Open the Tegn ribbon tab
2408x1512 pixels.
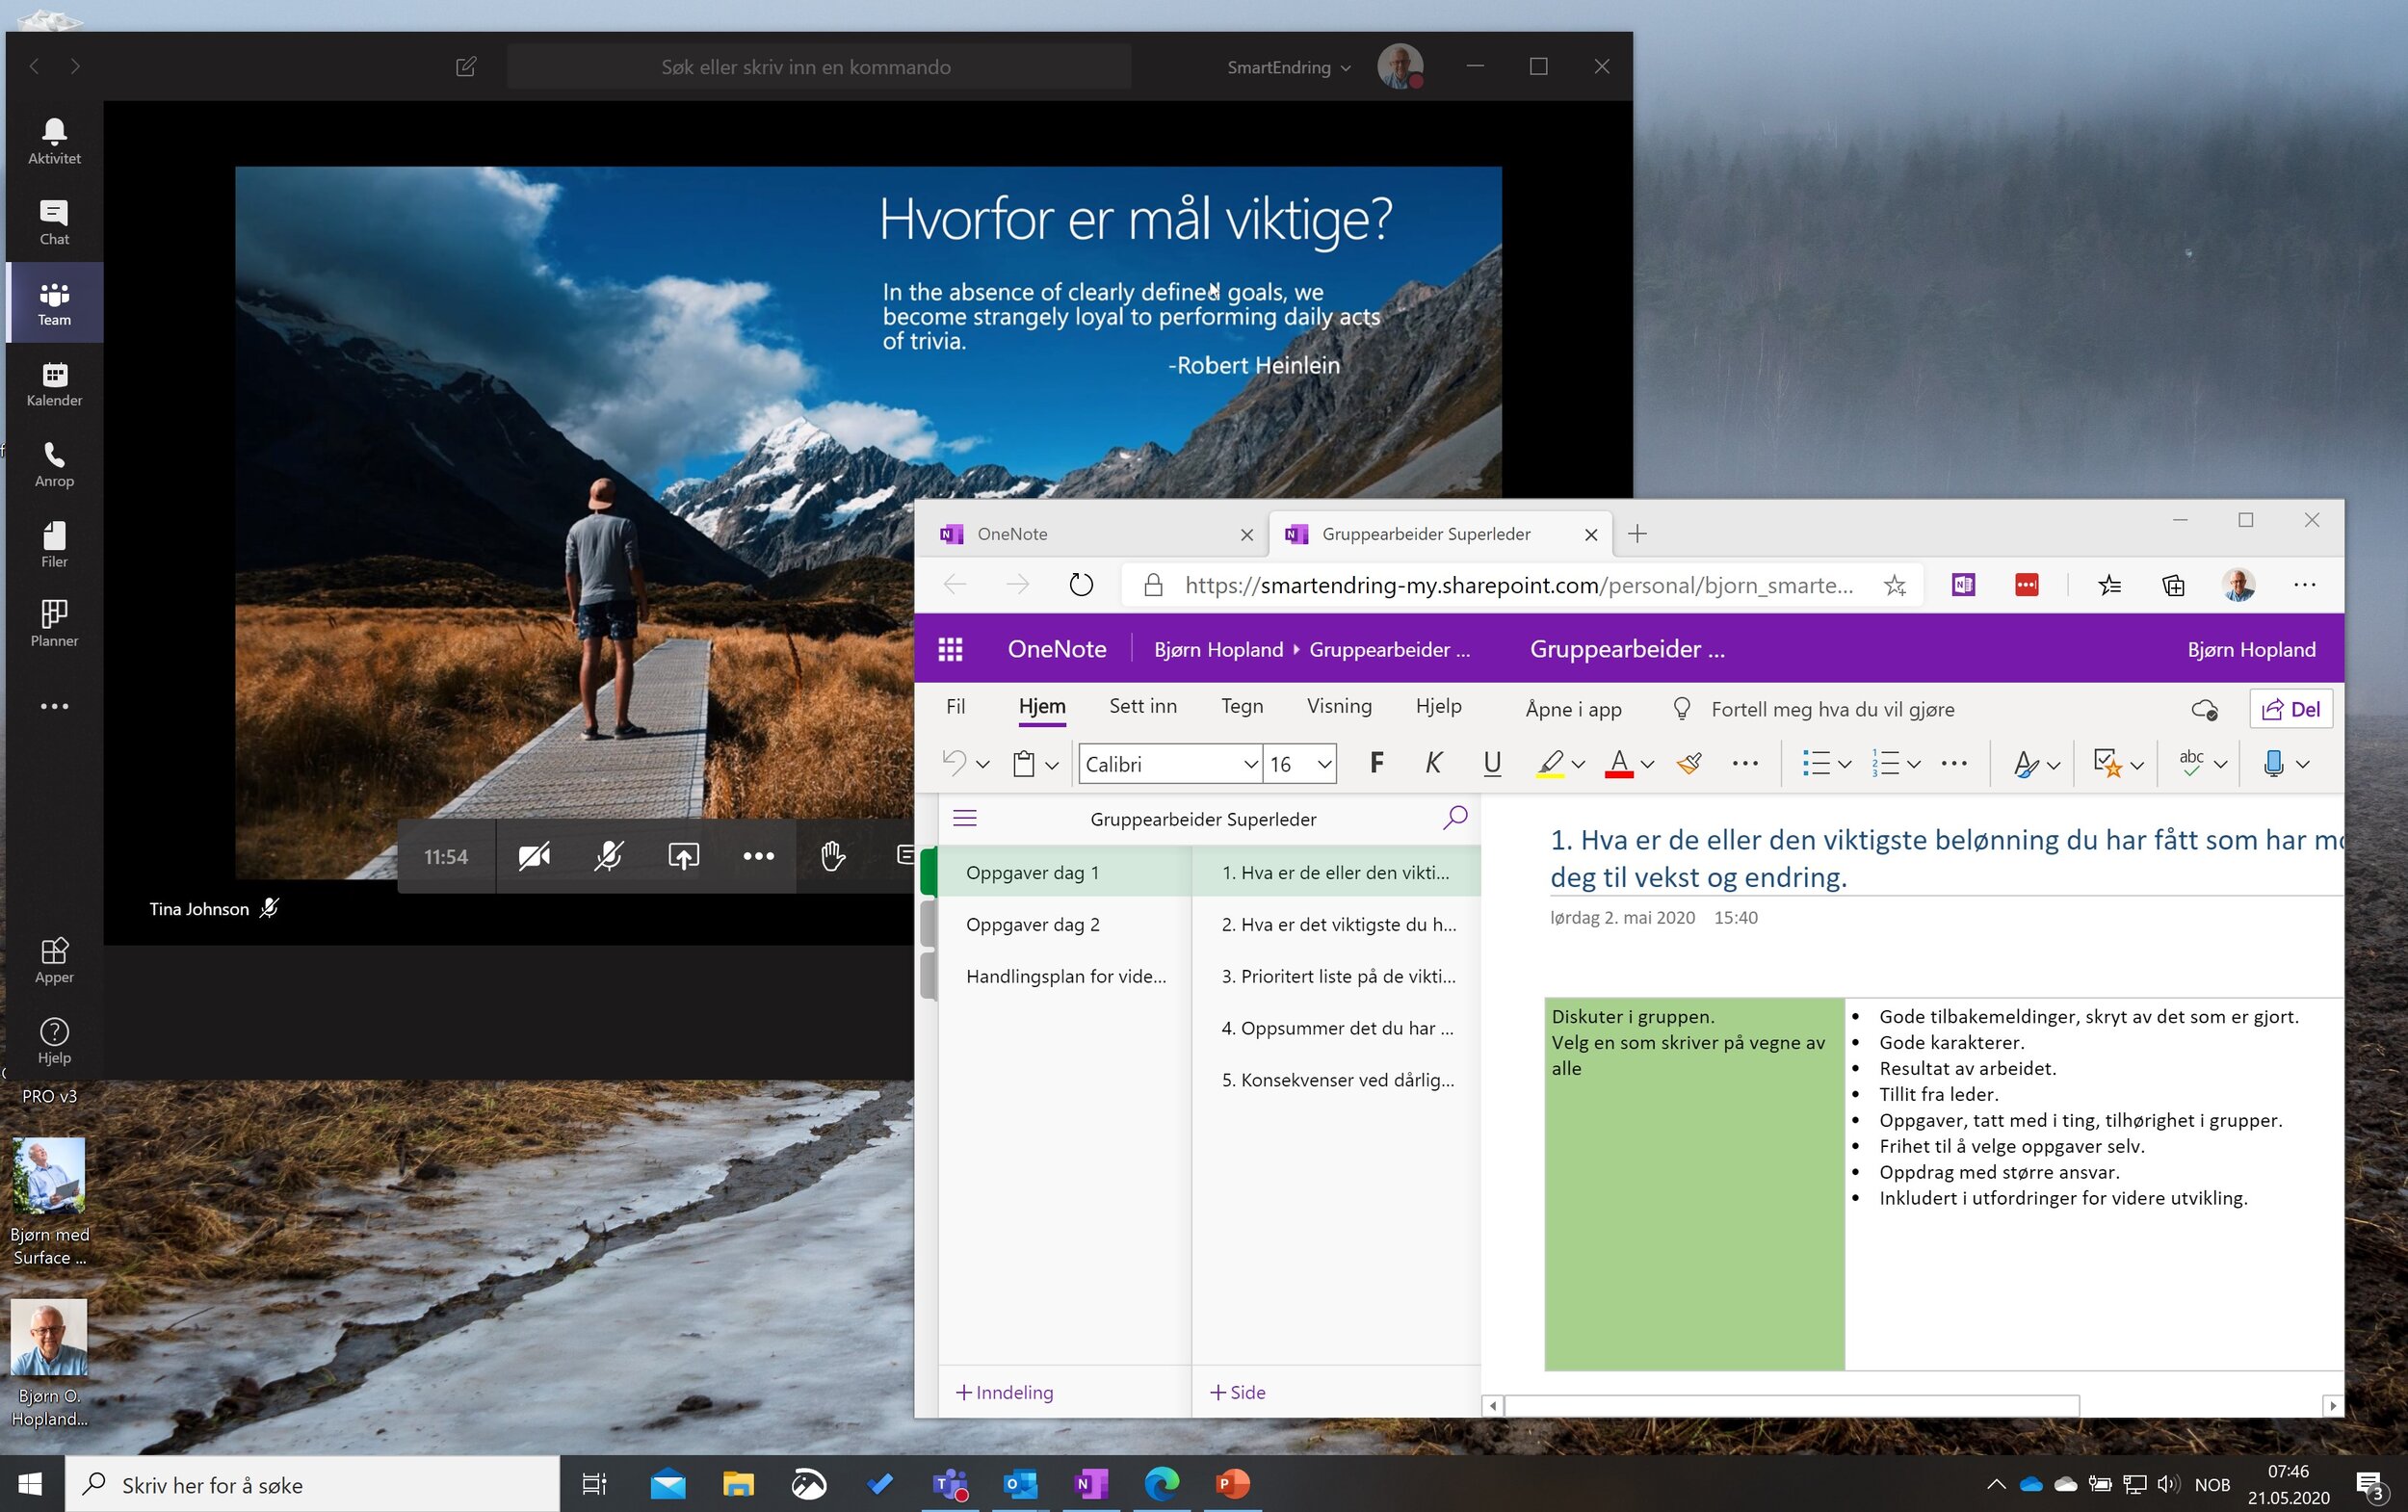[1241, 706]
